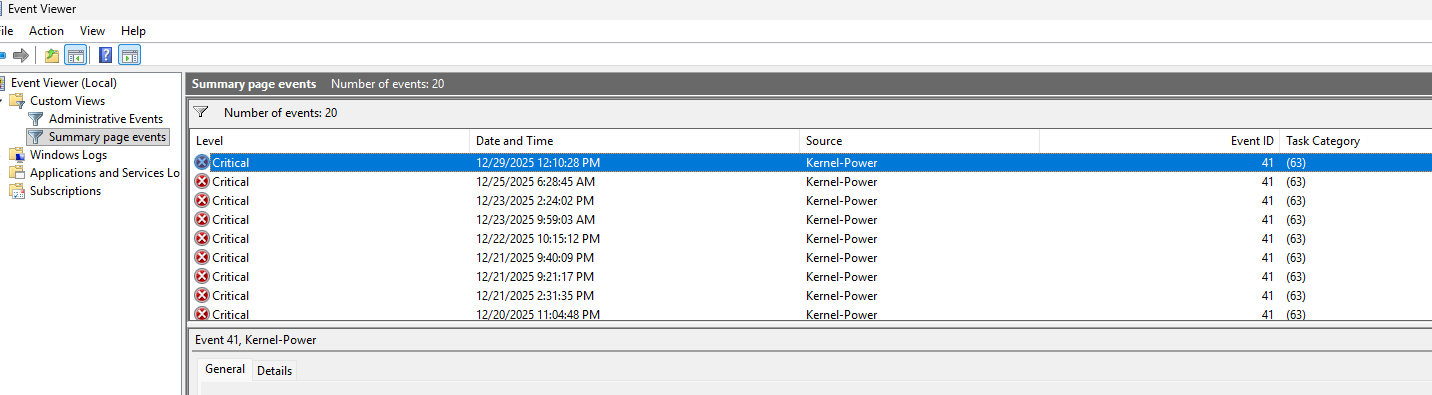Screen dimensions: 1432x395
Task: Click the Critical icon for 12/22/2025 10:15:12 PM event
Action: click(x=202, y=238)
